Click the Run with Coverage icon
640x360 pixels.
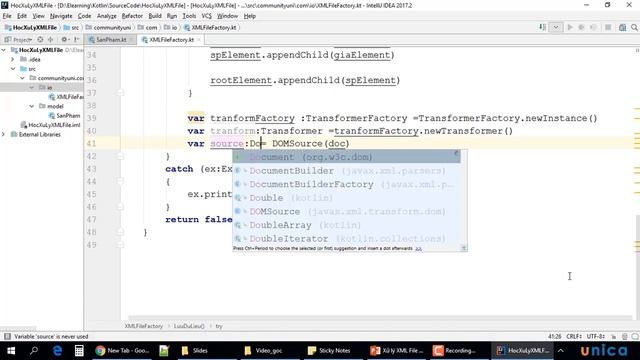pyautogui.click(x=593, y=27)
